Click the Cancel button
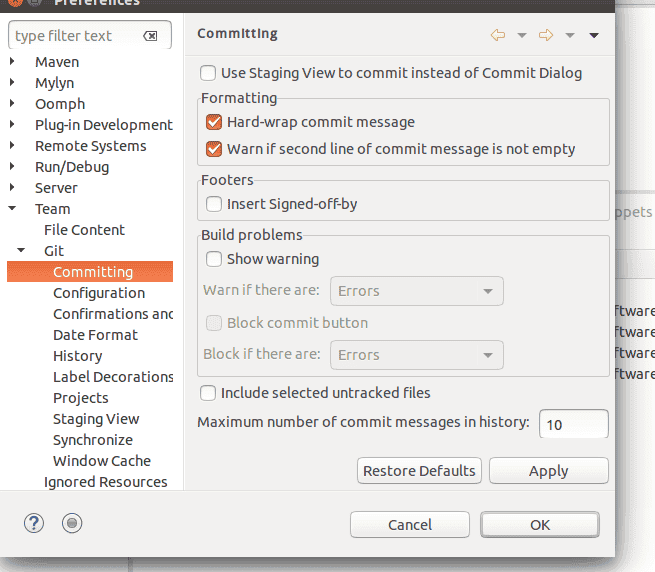This screenshot has width=655, height=572. pos(410,525)
